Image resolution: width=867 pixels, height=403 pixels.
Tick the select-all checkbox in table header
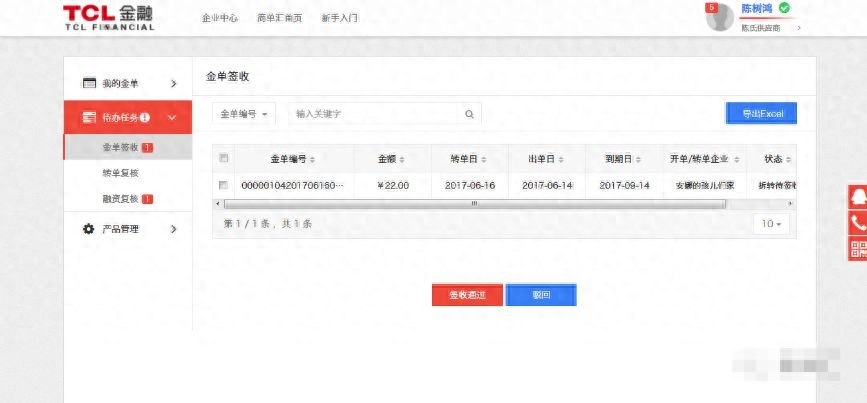[x=223, y=159]
